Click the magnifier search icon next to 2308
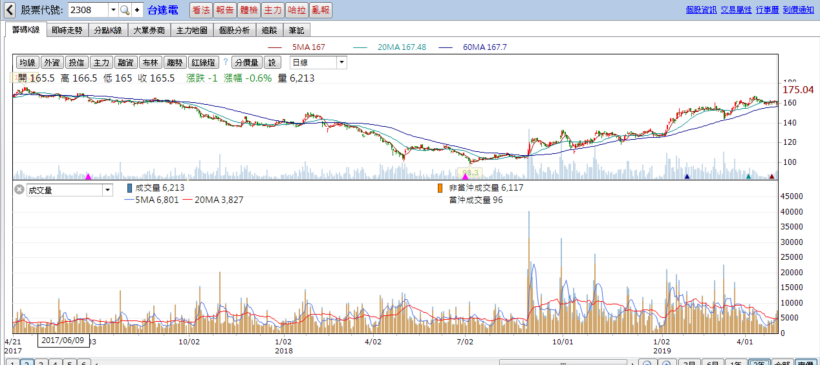The width and height of the screenshot is (820, 365). [125, 10]
